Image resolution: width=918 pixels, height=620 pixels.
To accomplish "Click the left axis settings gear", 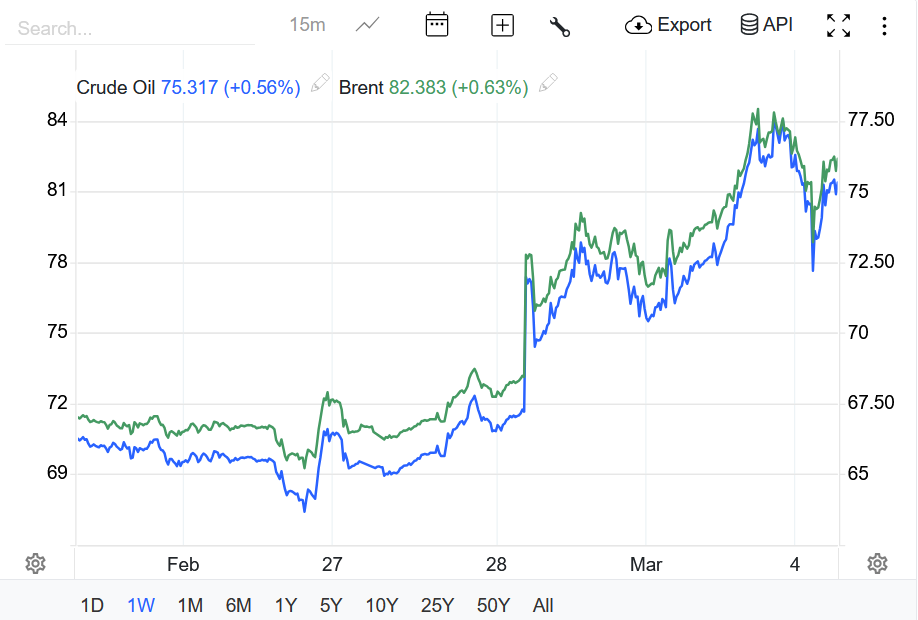I will tap(35, 563).
